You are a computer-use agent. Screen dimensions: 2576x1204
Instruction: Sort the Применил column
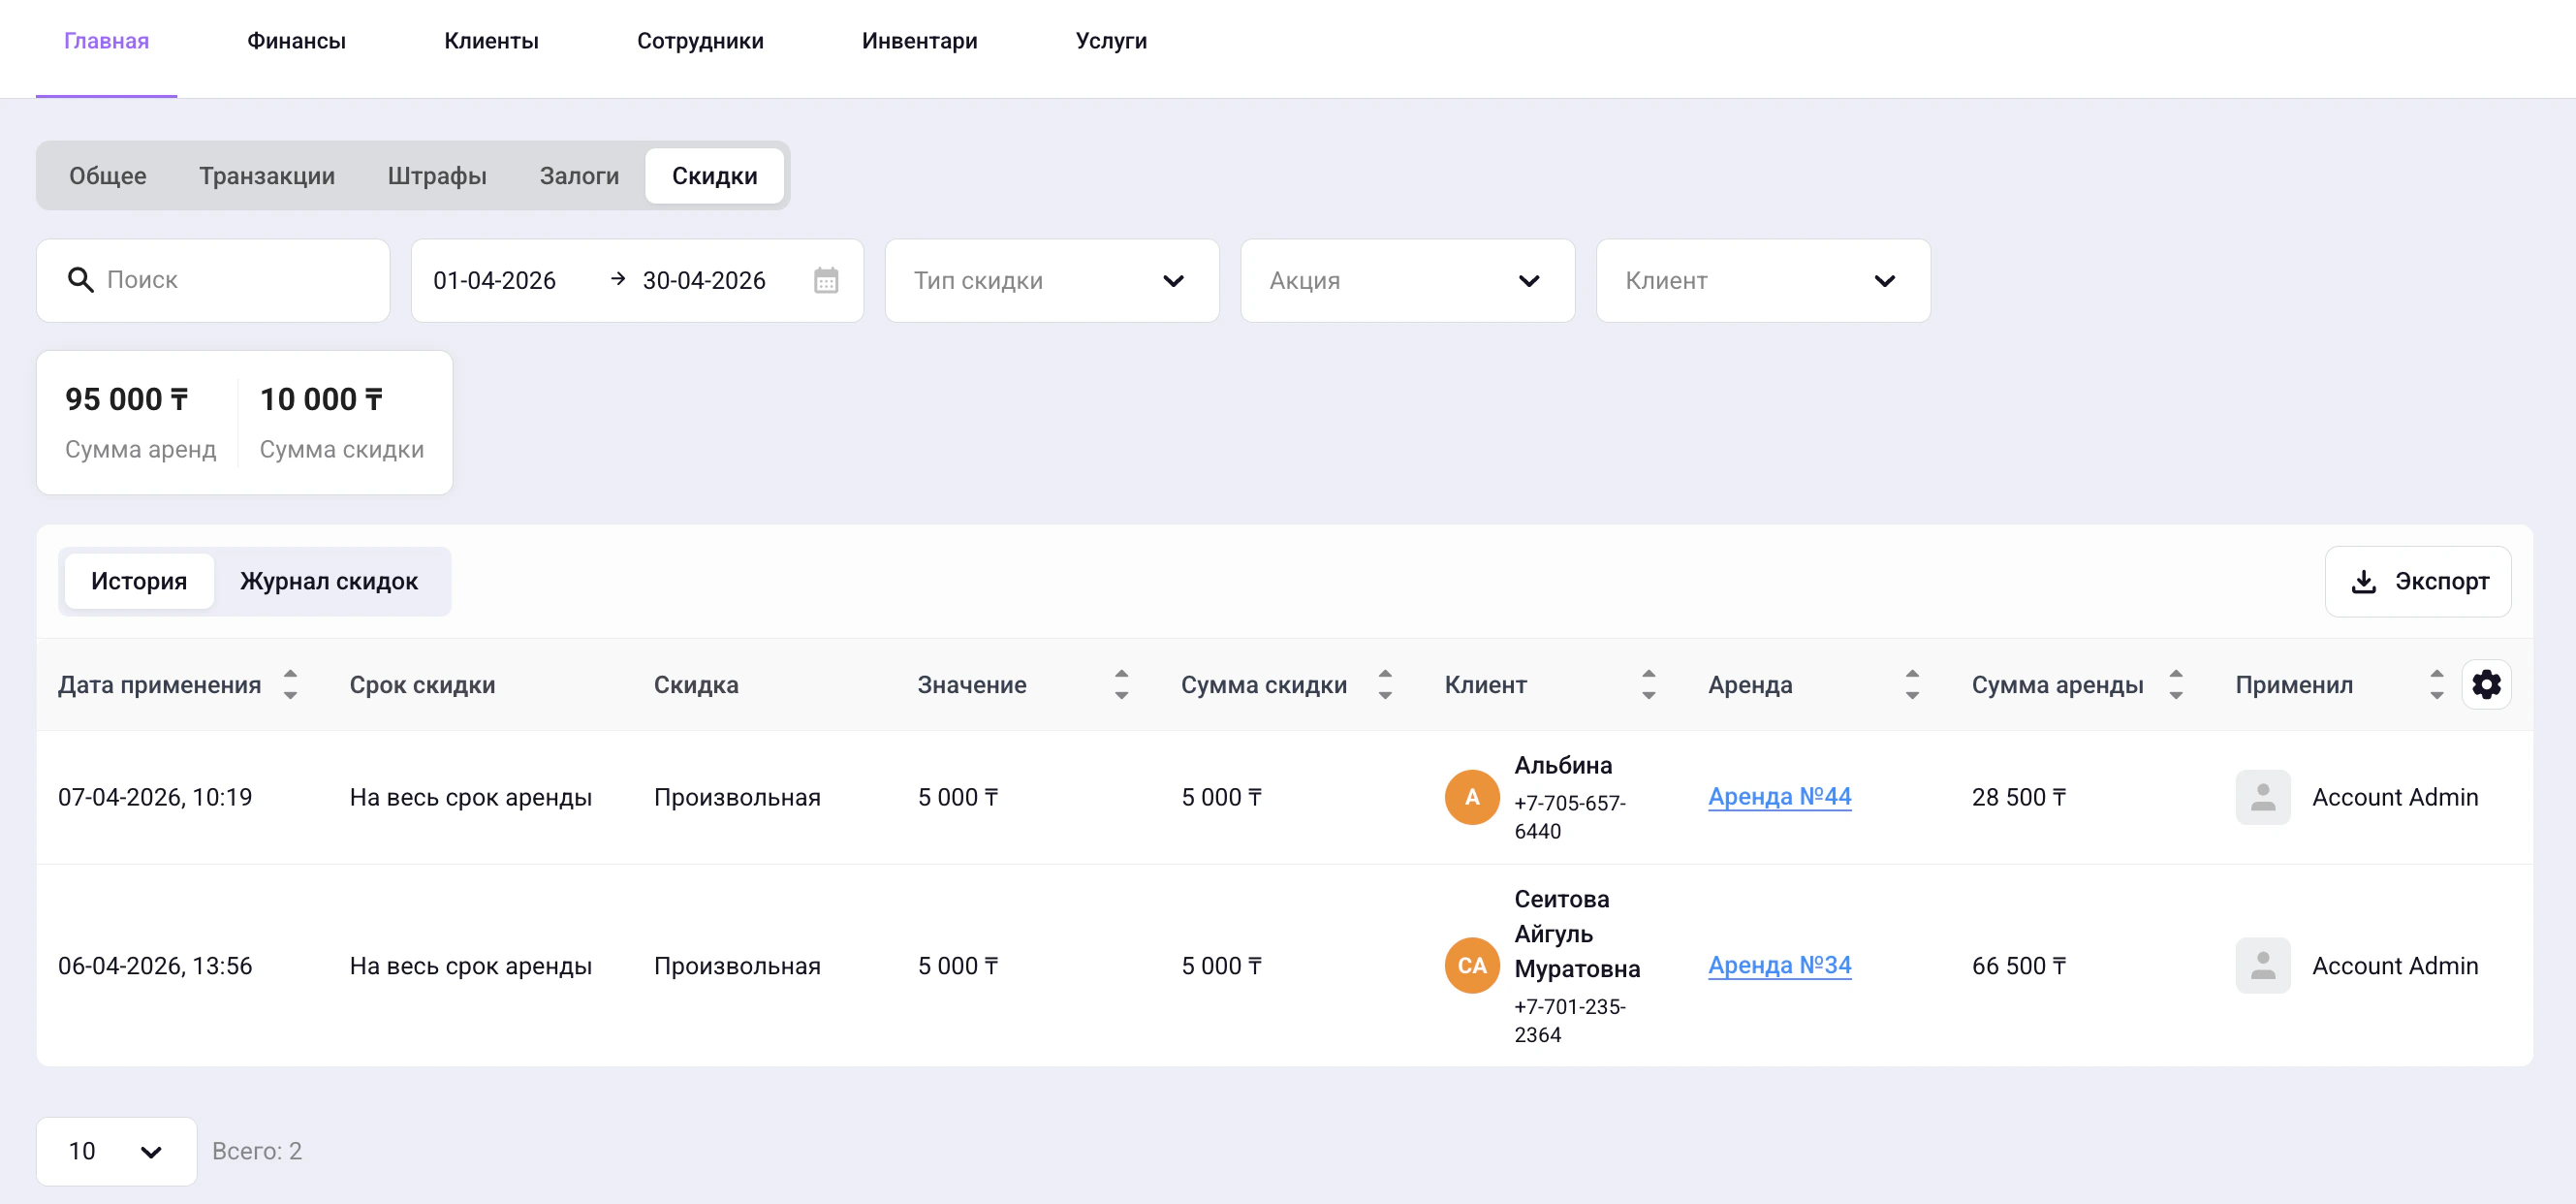pyautogui.click(x=2436, y=685)
